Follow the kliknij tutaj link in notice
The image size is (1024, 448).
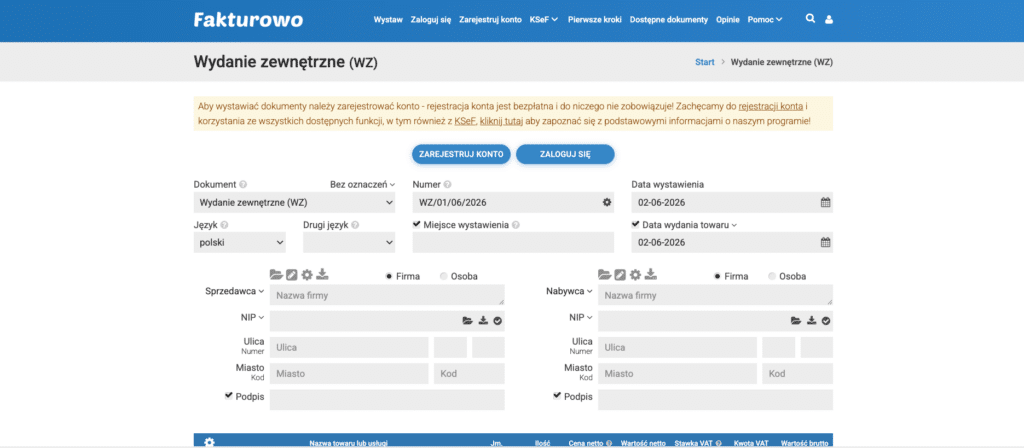(x=502, y=121)
